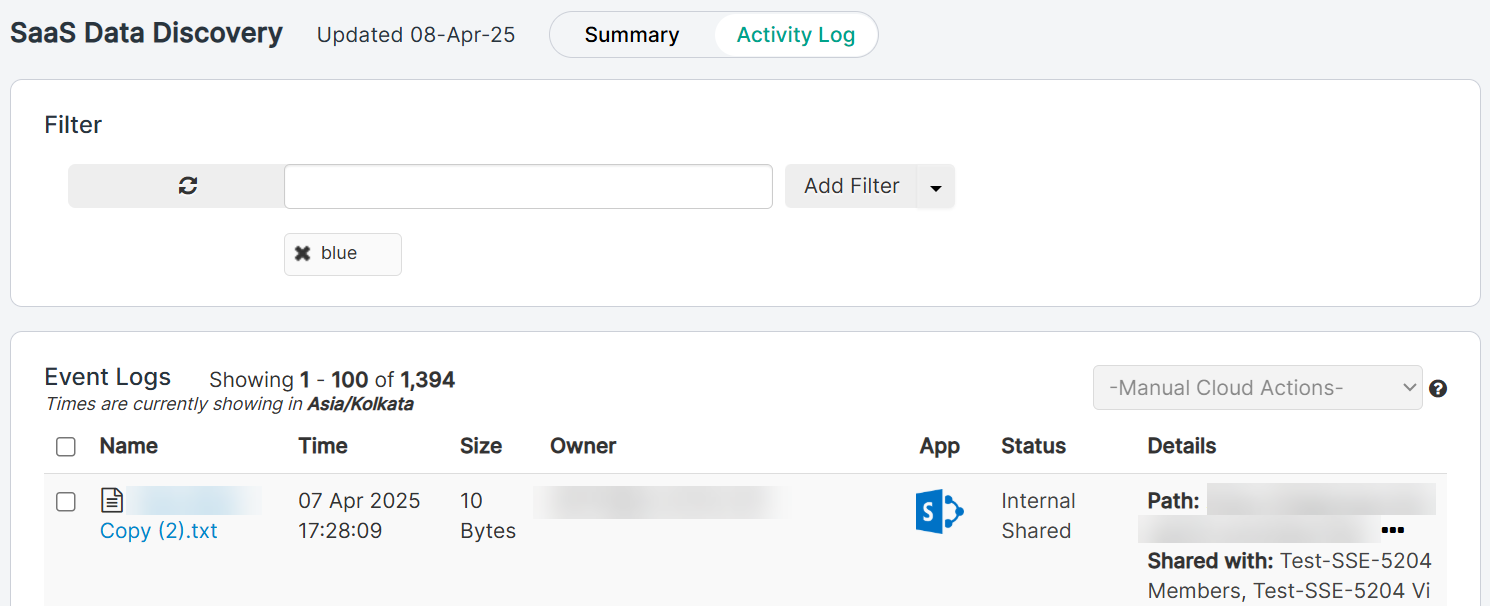Open the Copy (2).txt file link
This screenshot has height=606, width=1490.
[x=159, y=531]
